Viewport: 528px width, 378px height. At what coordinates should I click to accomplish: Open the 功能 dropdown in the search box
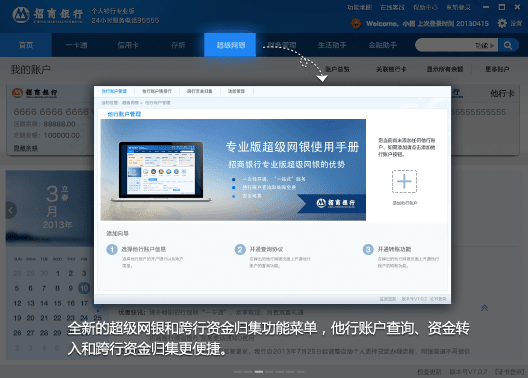(485, 45)
